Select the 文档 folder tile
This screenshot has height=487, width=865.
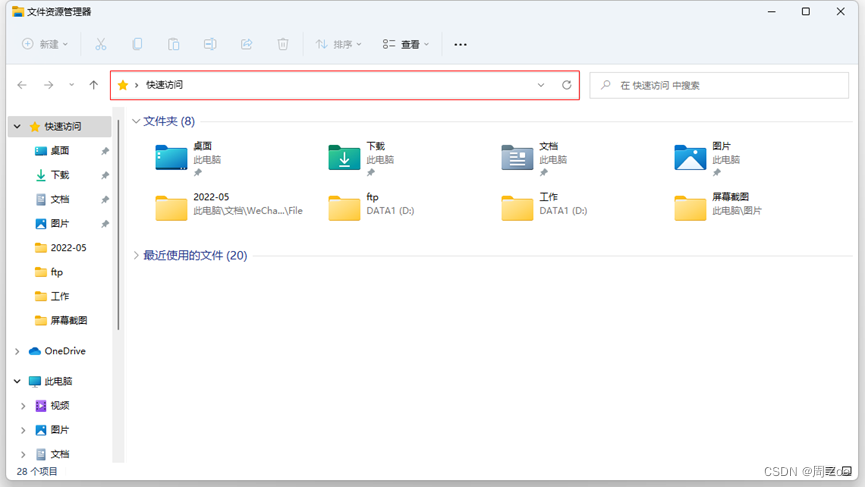535,158
